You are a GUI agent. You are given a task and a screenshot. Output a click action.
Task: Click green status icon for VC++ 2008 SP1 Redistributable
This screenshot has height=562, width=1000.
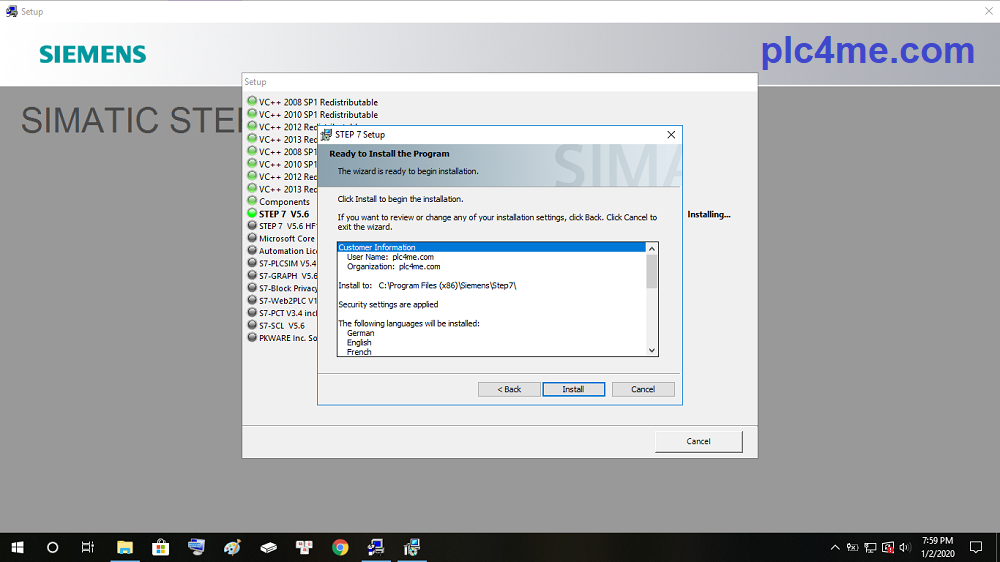252,101
